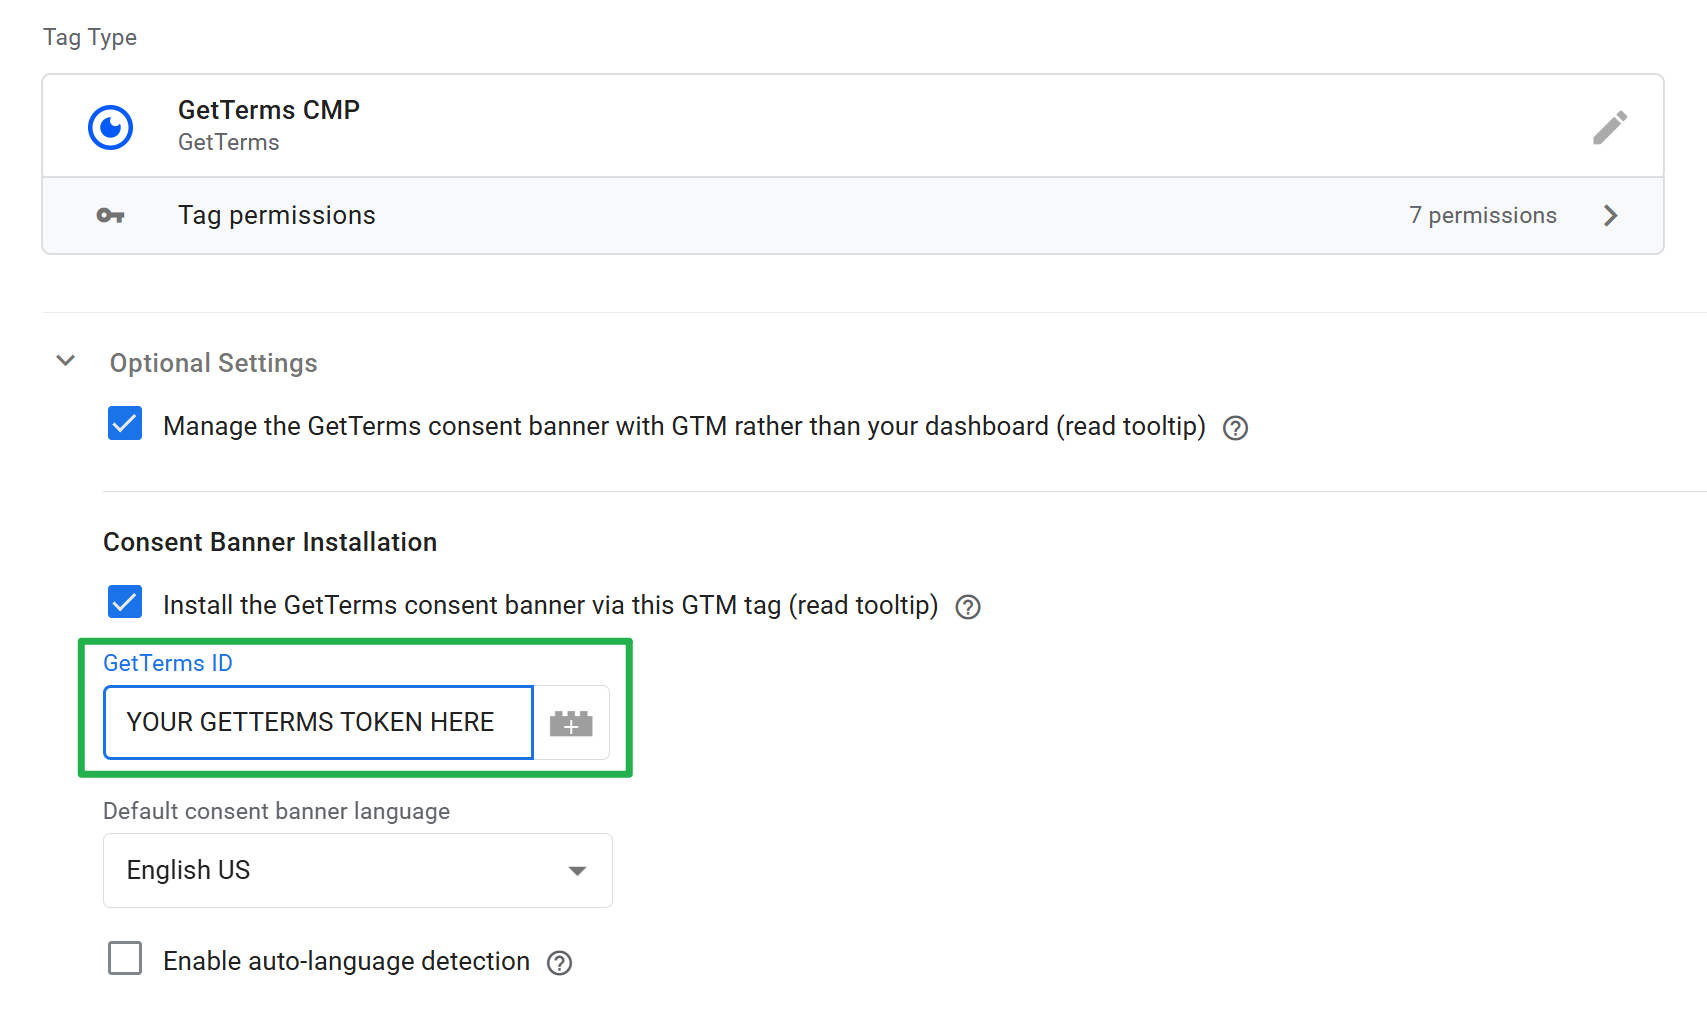Uncheck Install the GetTerms consent banner via GTM
The height and width of the screenshot is (1024, 1707).
(x=125, y=603)
